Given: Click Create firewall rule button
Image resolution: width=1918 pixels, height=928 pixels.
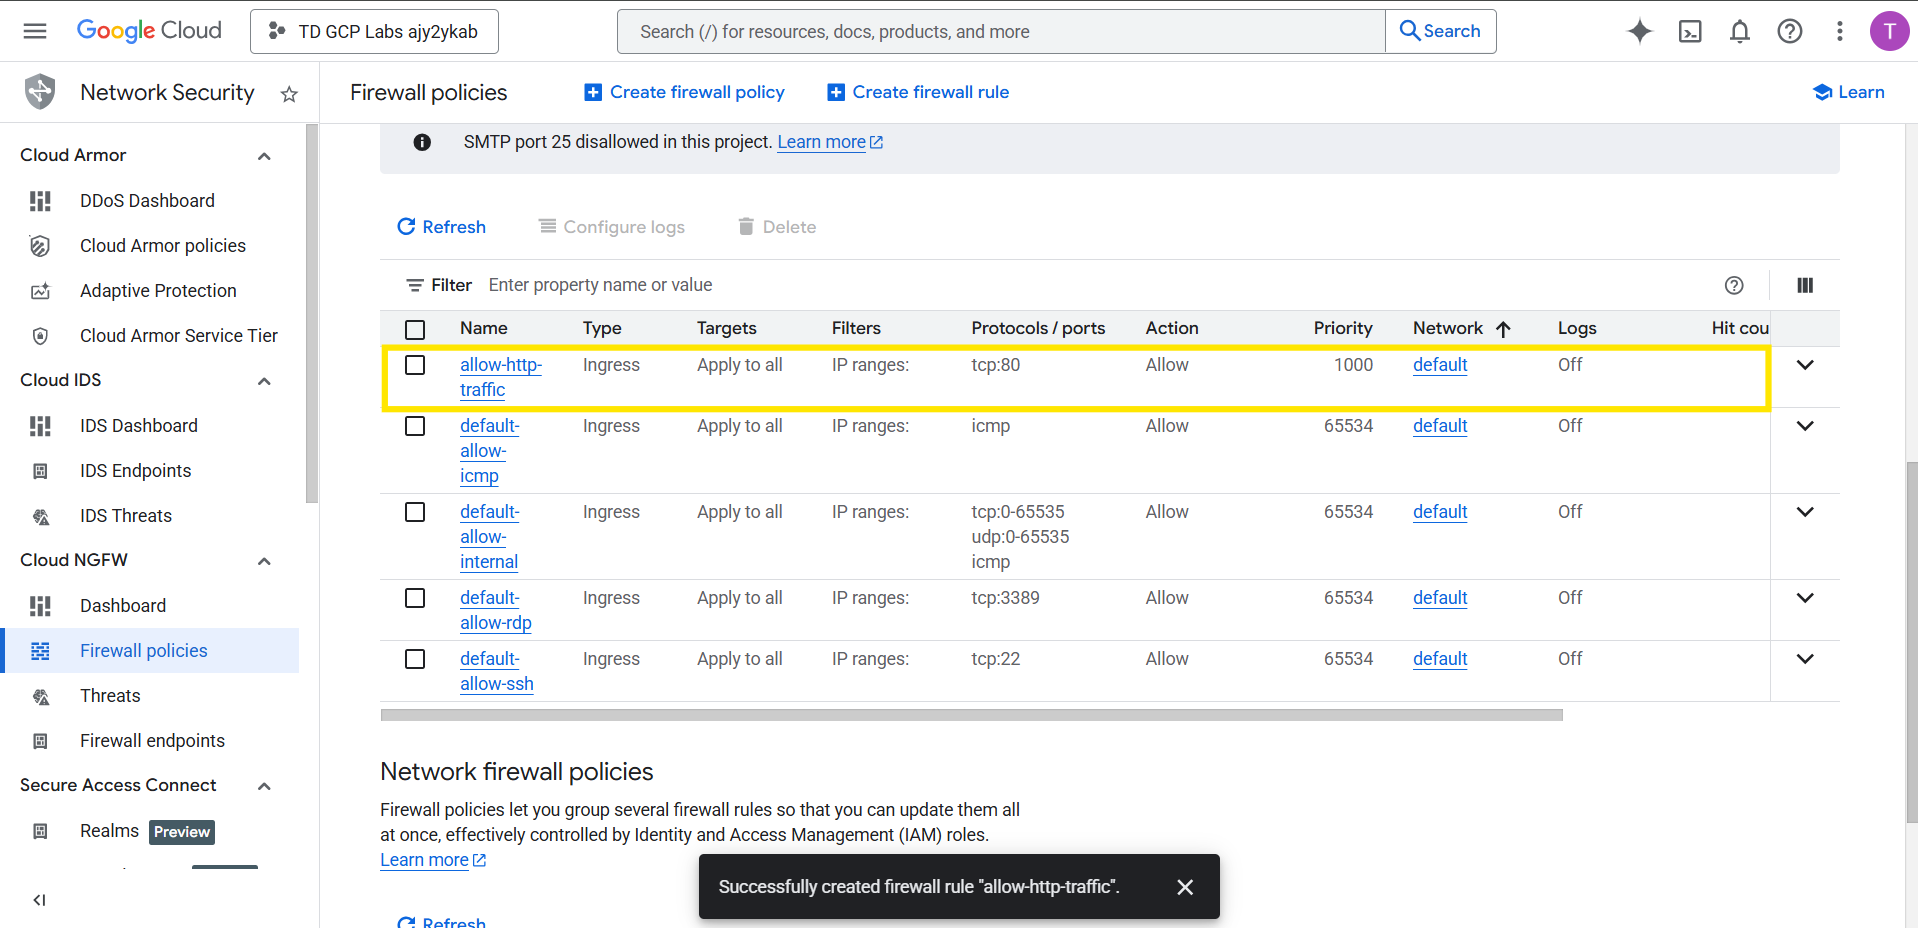Looking at the screenshot, I should click(x=918, y=92).
